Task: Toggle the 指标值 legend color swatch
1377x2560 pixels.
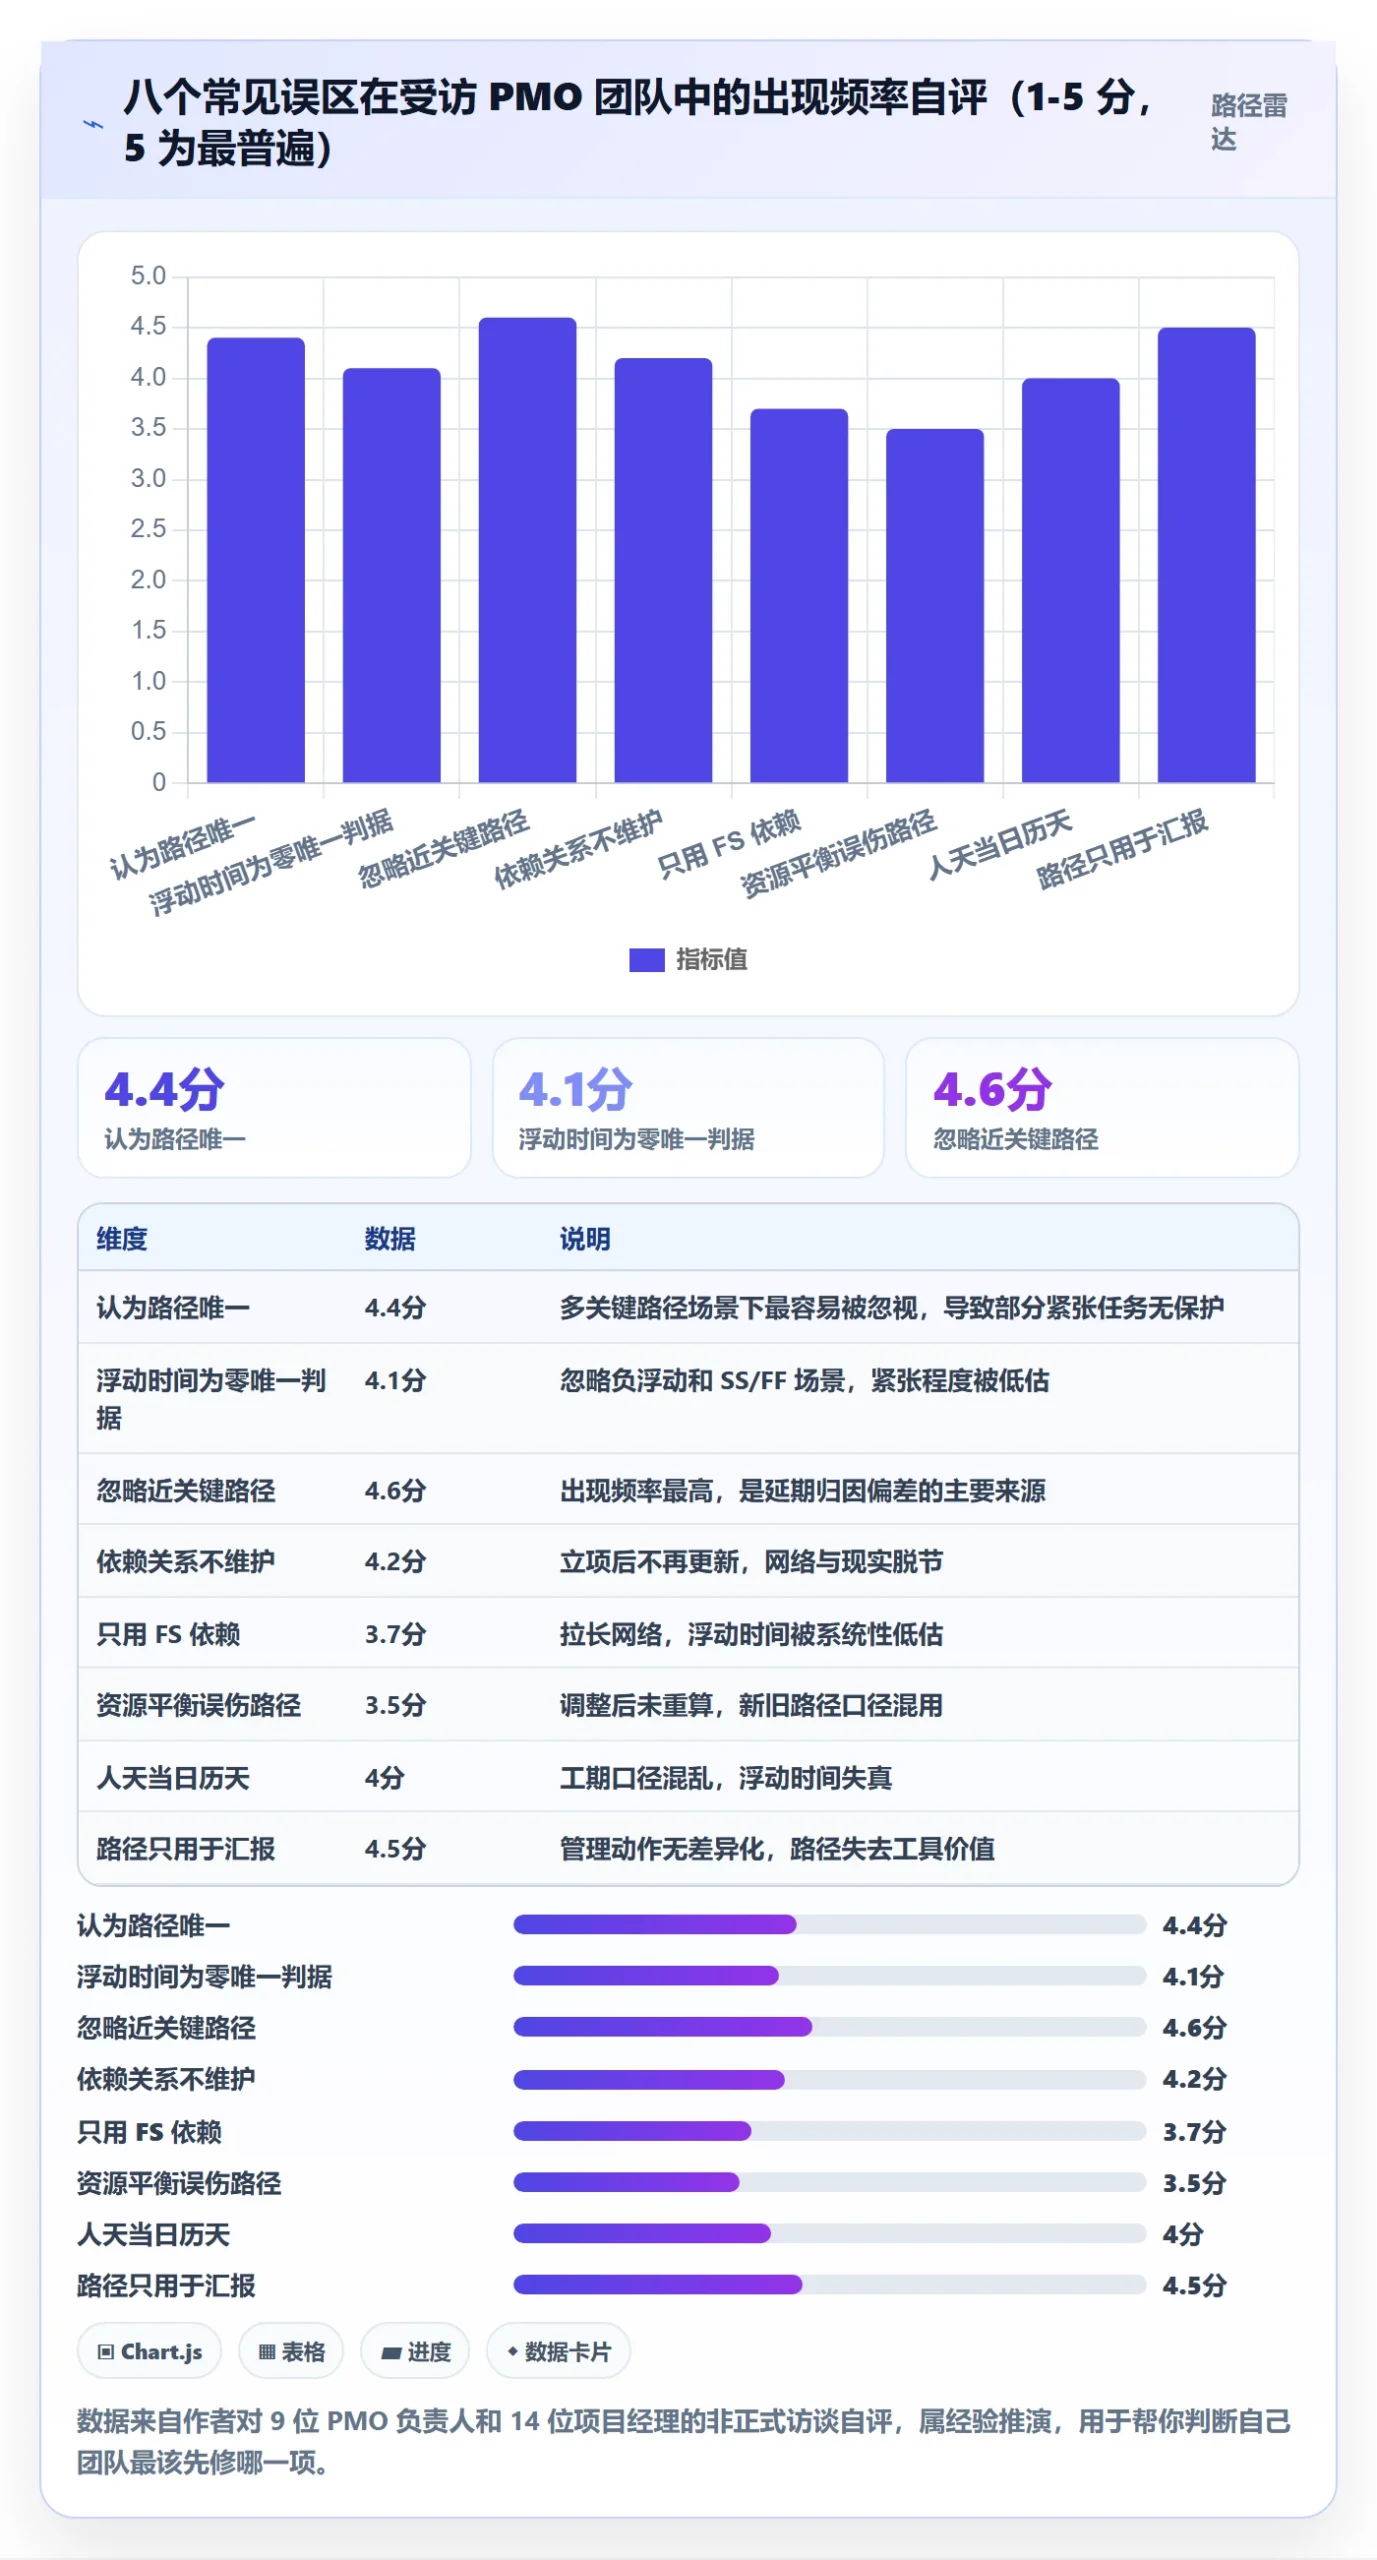Action: click(x=646, y=960)
